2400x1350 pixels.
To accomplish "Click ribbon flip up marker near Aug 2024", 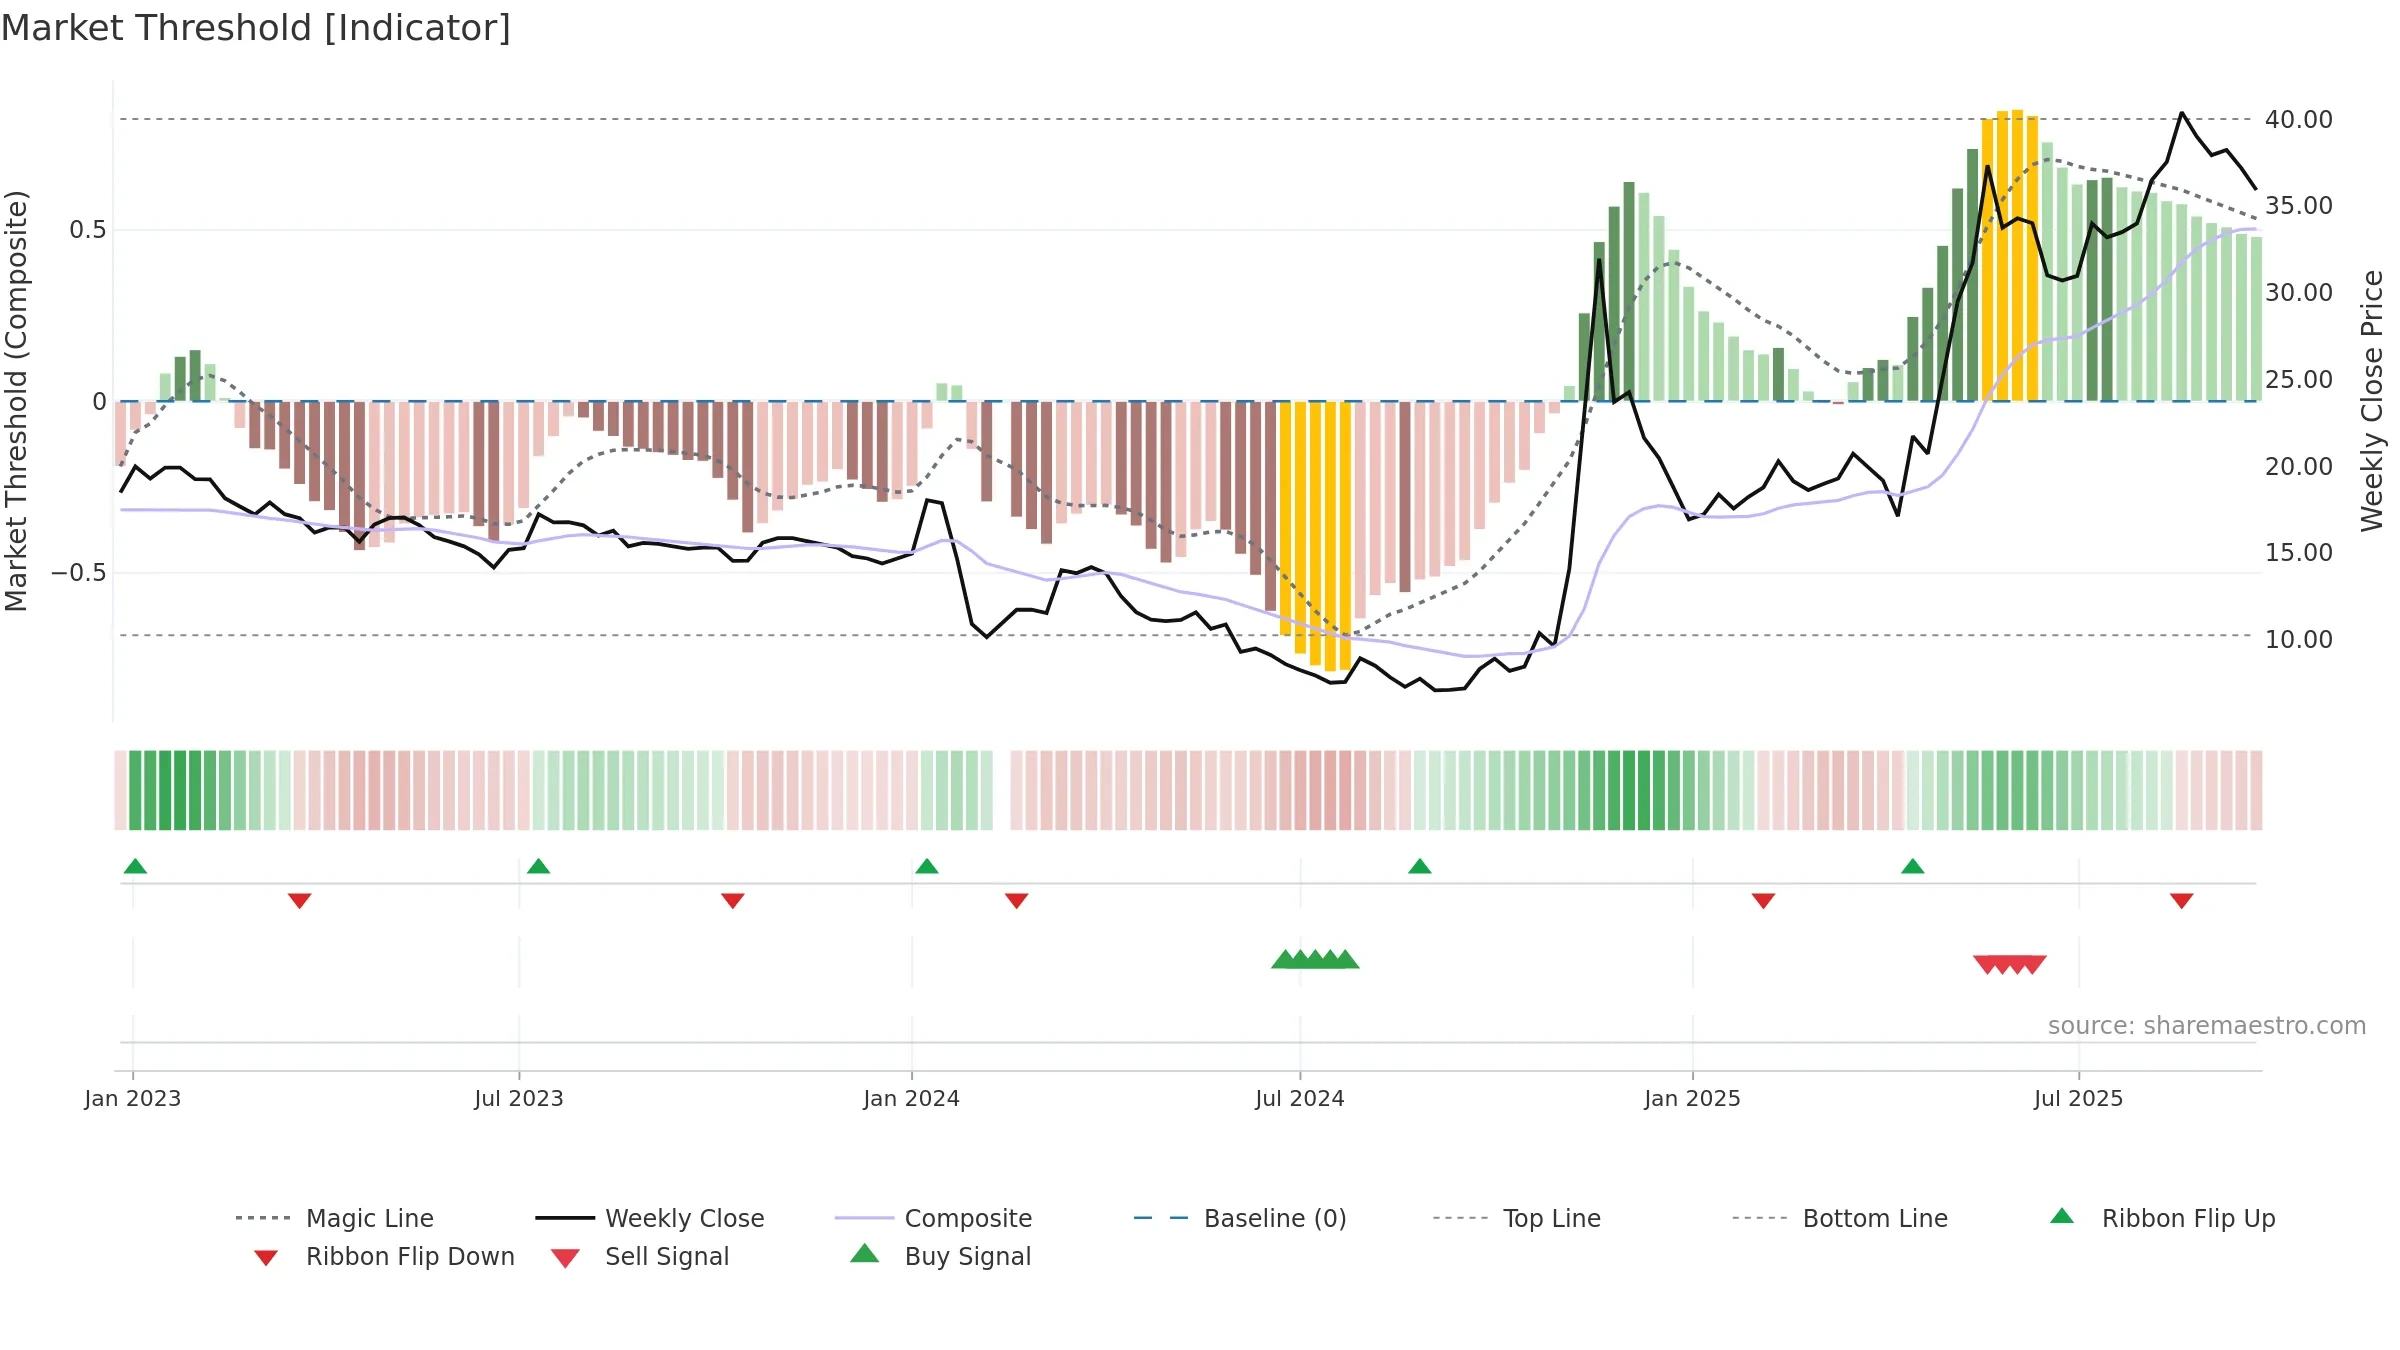I will [1420, 866].
